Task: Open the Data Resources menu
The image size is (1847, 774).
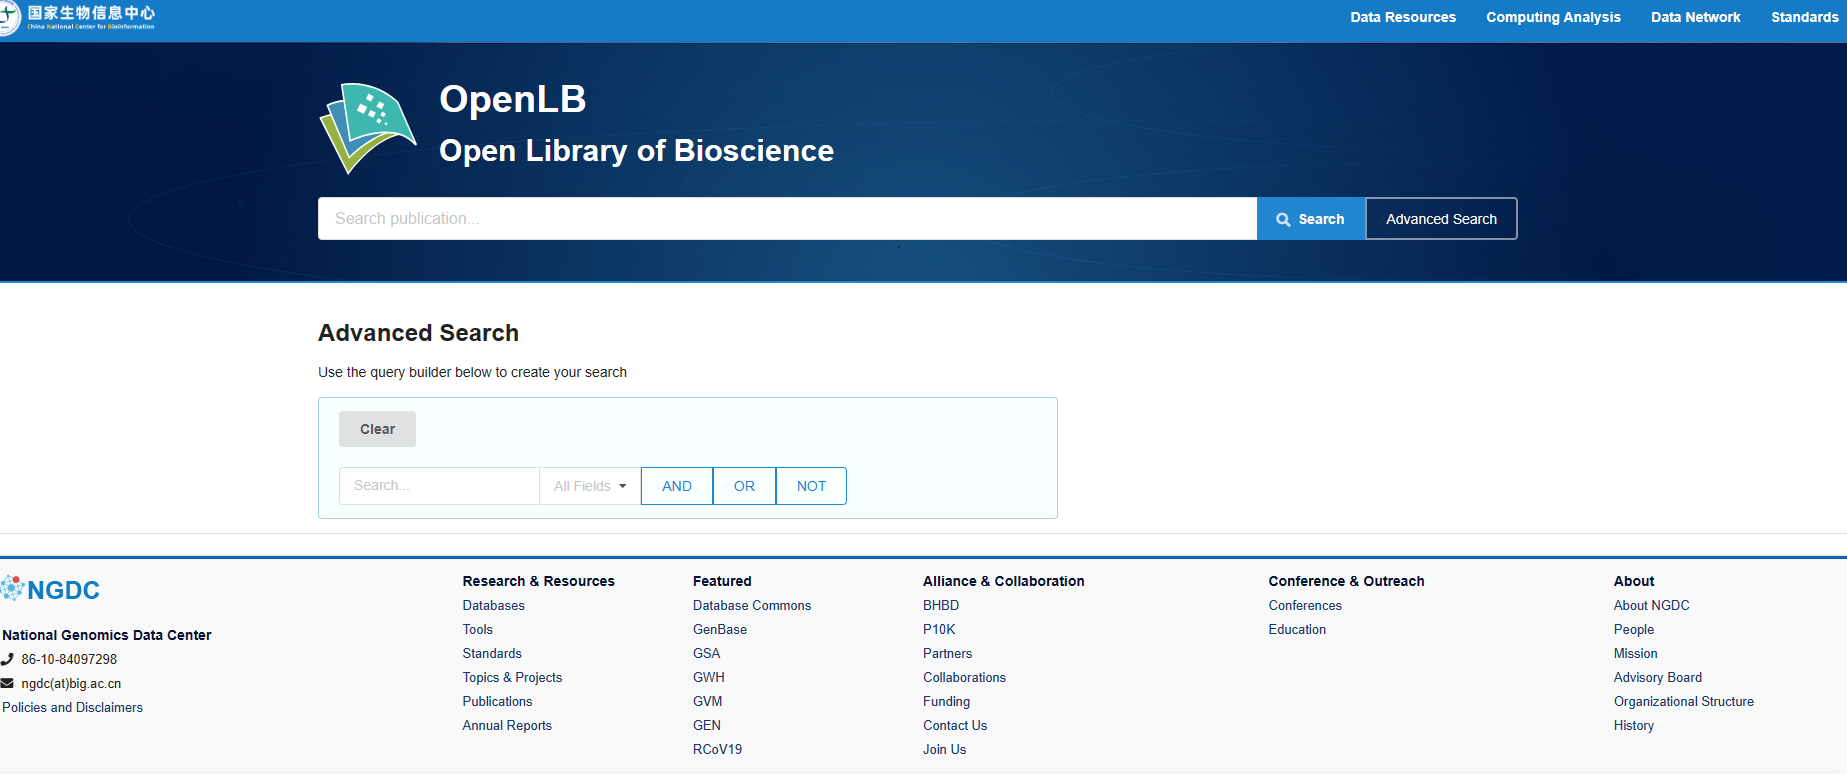Action: click(x=1402, y=17)
